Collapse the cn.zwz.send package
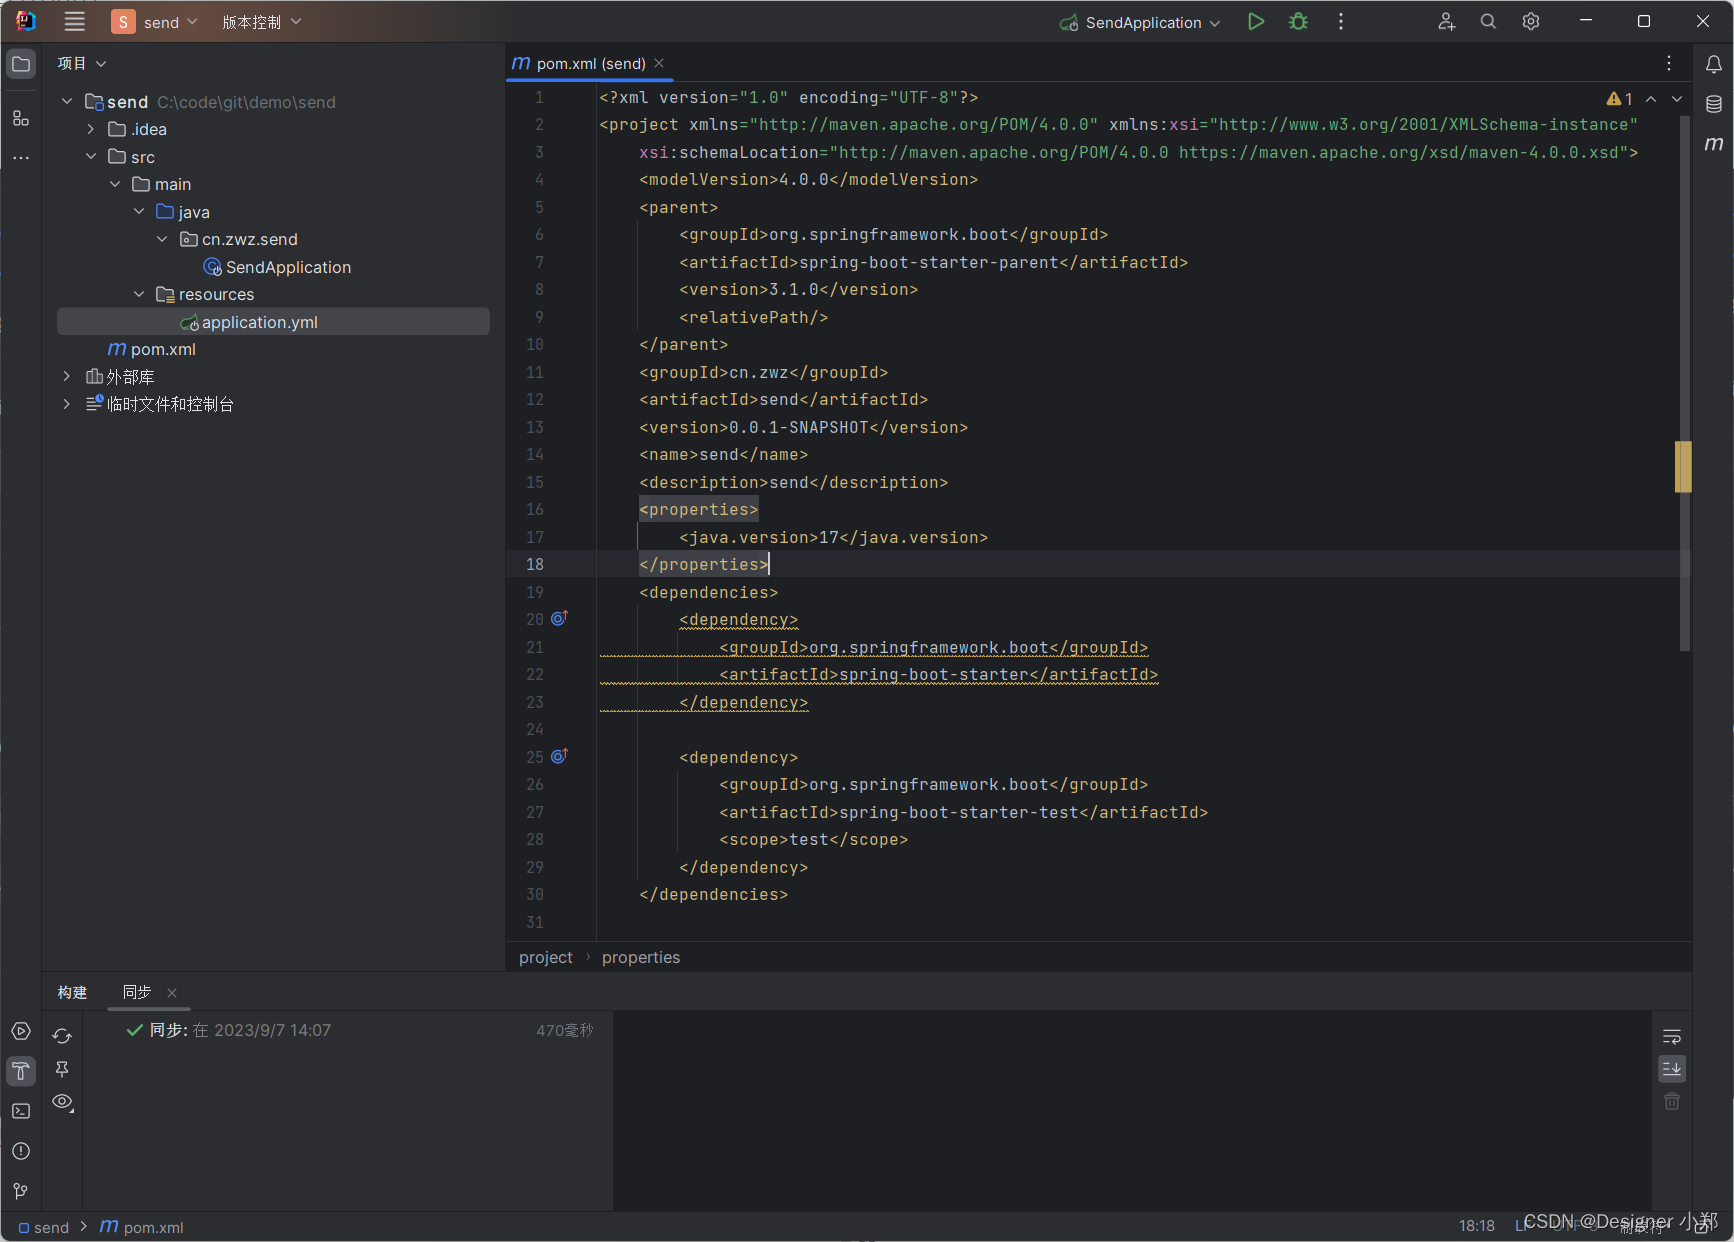This screenshot has height=1242, width=1734. pyautogui.click(x=162, y=239)
